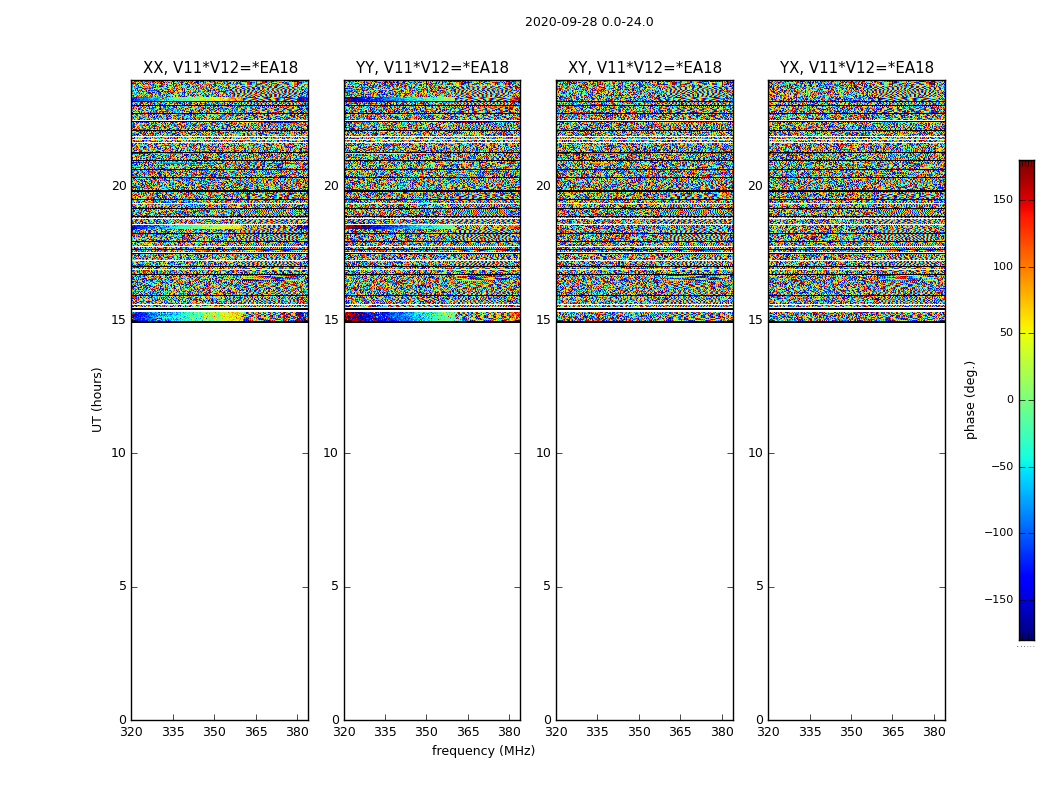
Task: Click the XY panel phase data region
Action: pos(645,201)
